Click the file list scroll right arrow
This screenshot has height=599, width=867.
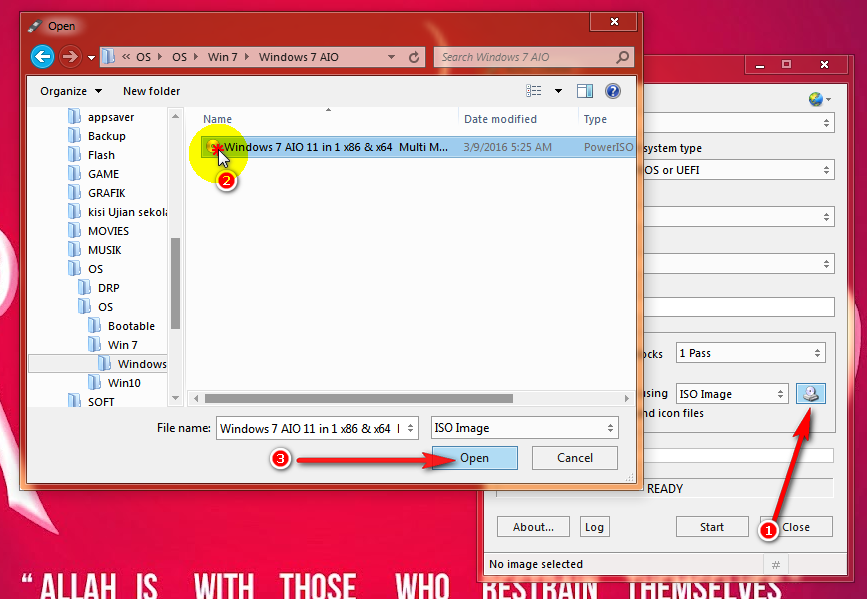point(626,398)
